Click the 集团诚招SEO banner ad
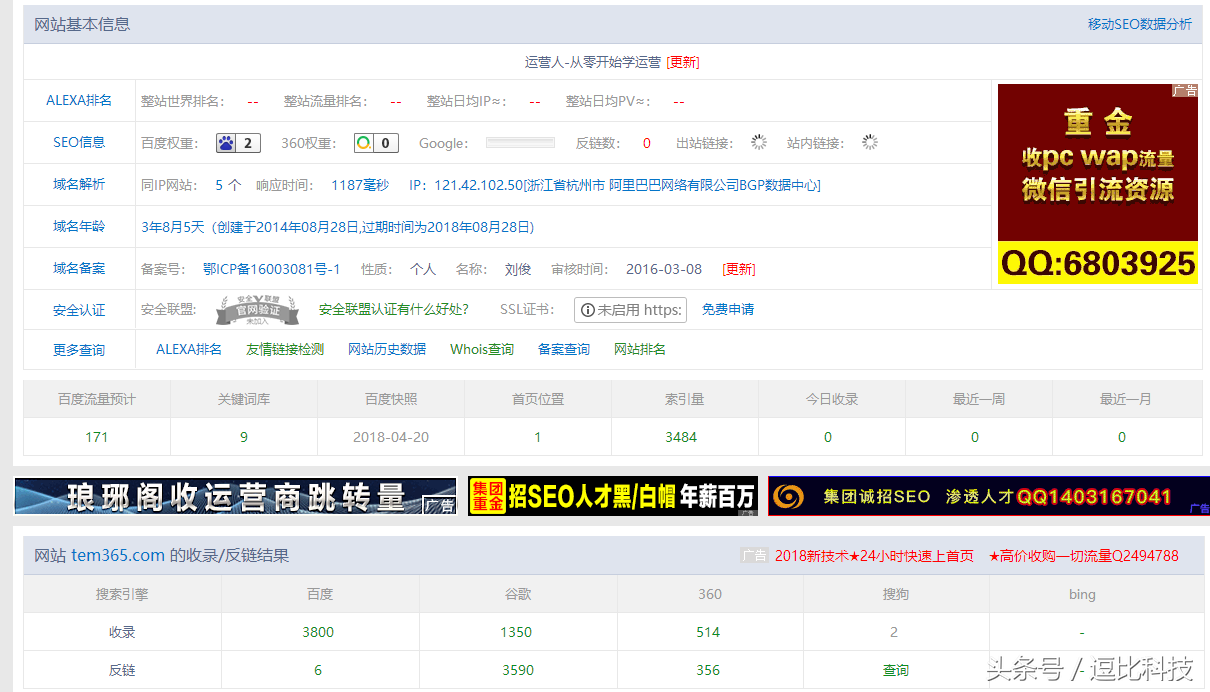This screenshot has width=1210, height=692. click(989, 496)
